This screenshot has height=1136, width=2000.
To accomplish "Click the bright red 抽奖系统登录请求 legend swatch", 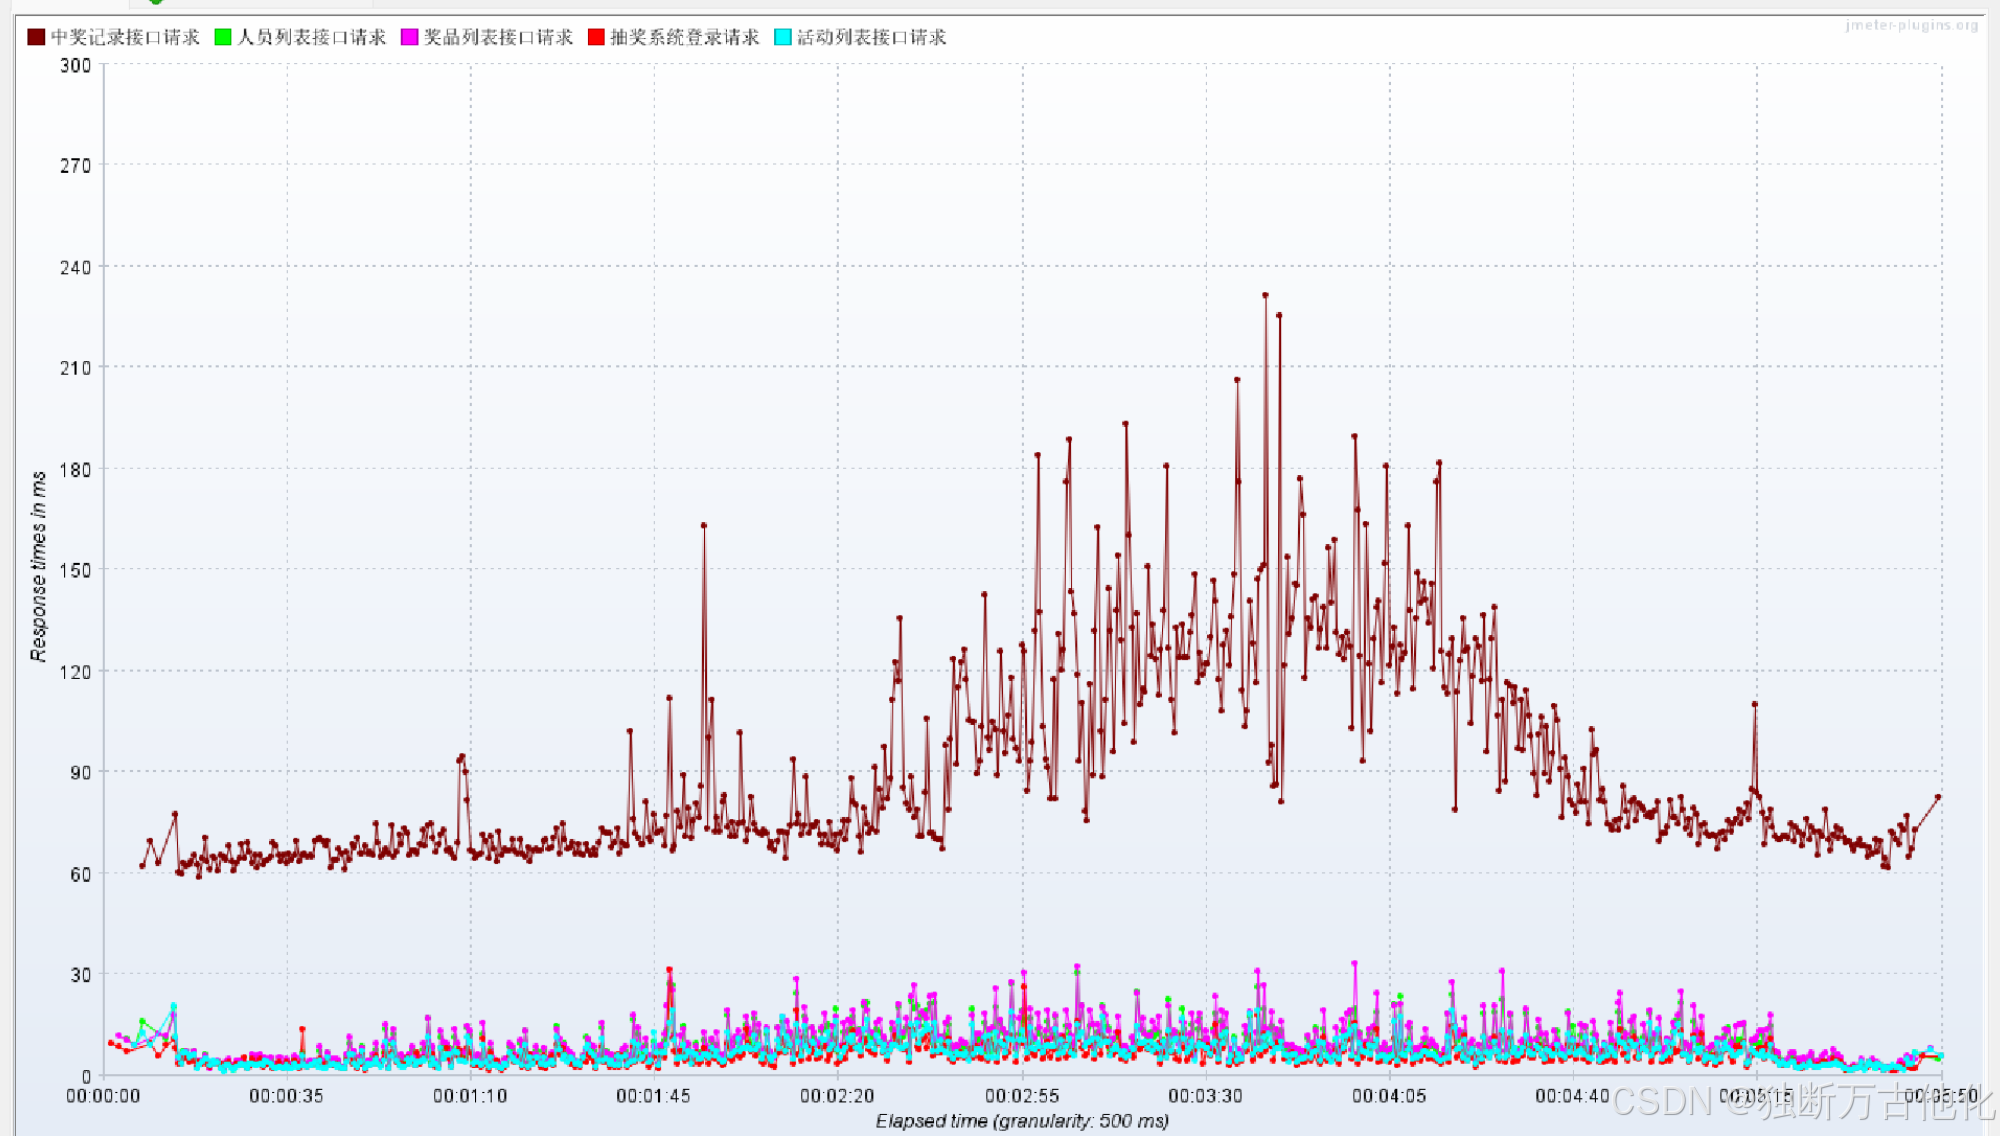I will click(x=596, y=37).
